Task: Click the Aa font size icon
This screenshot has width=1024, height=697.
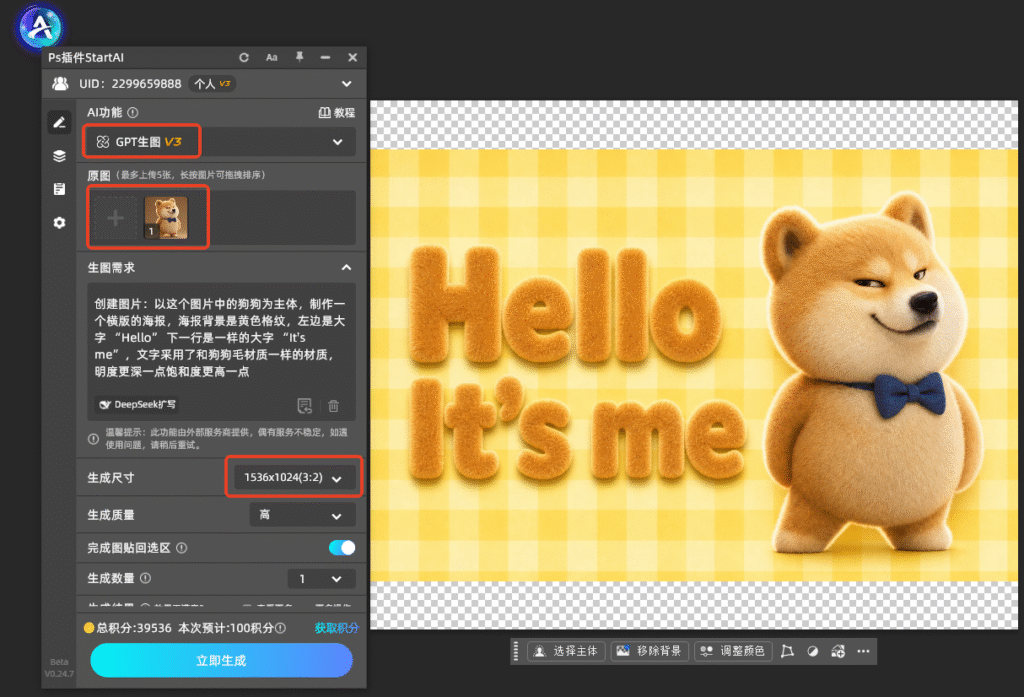Action: (x=272, y=57)
